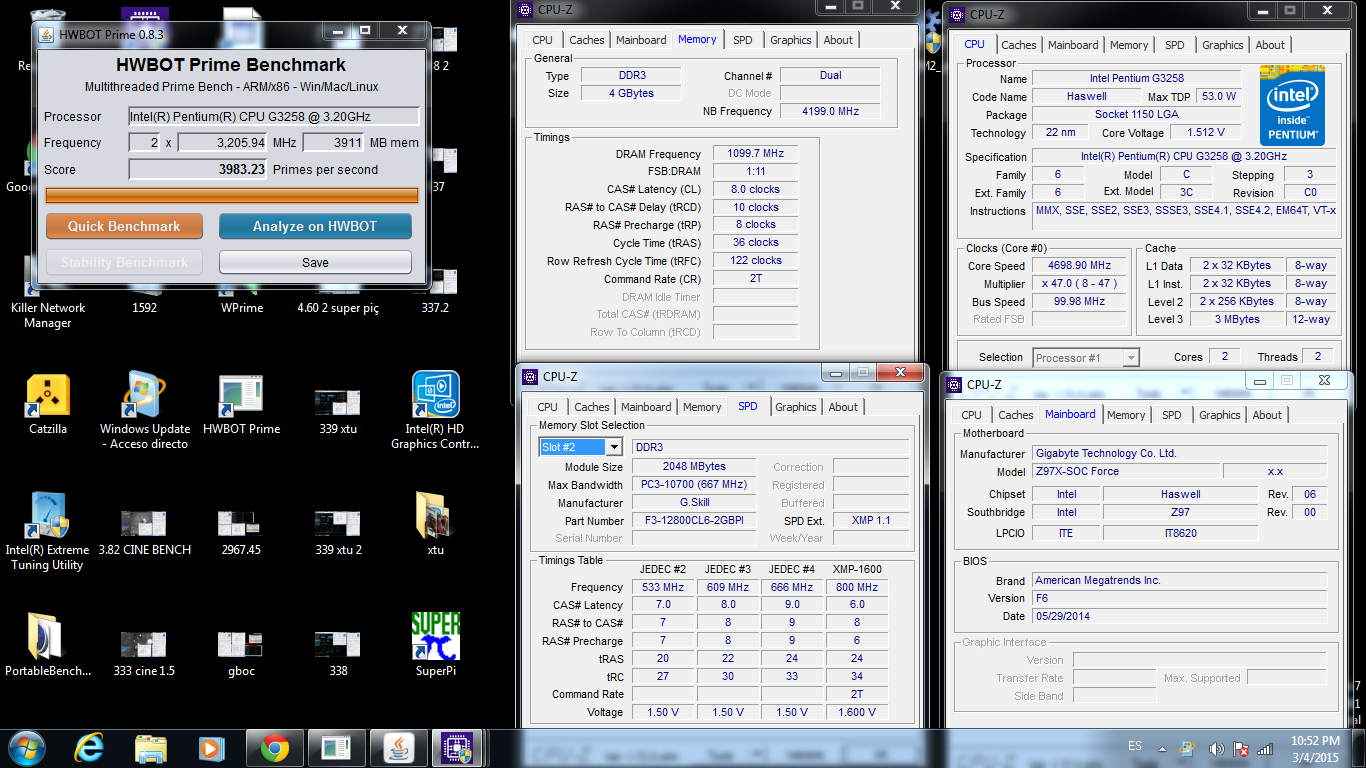Click the 3,205.94 MHz frequency field
1366x768 pixels.
click(223, 143)
